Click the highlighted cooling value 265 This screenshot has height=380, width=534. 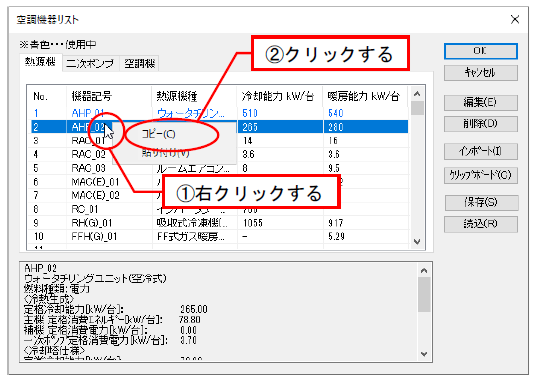(250, 127)
